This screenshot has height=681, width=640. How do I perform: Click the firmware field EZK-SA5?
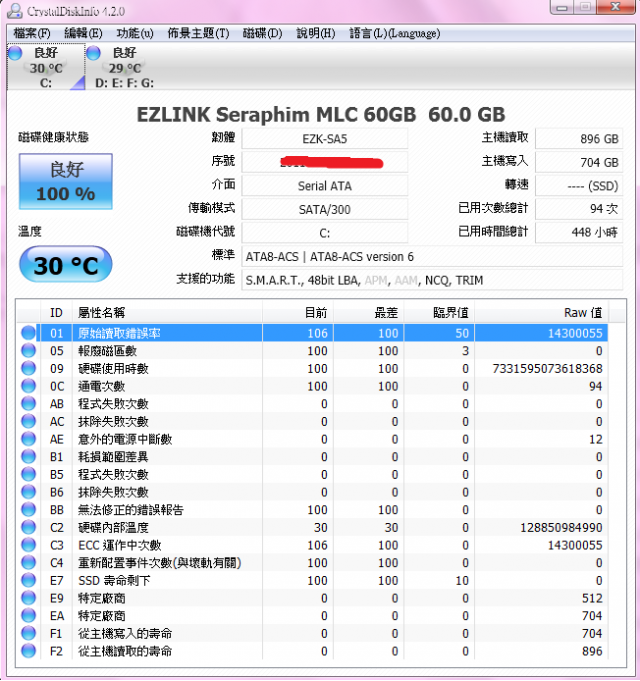[324, 139]
